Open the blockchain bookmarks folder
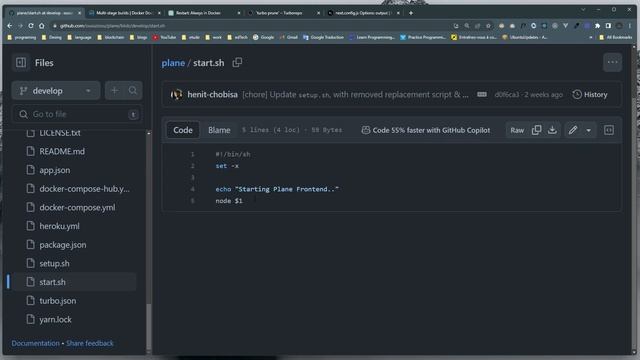The height and width of the screenshot is (360, 640). click(110, 37)
